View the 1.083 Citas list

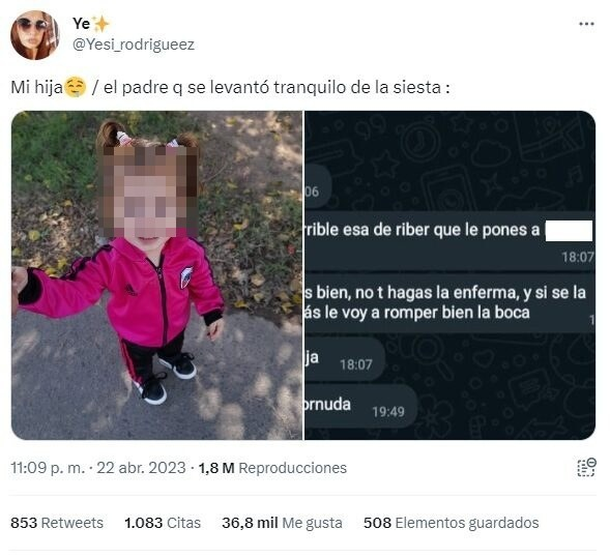tap(162, 523)
